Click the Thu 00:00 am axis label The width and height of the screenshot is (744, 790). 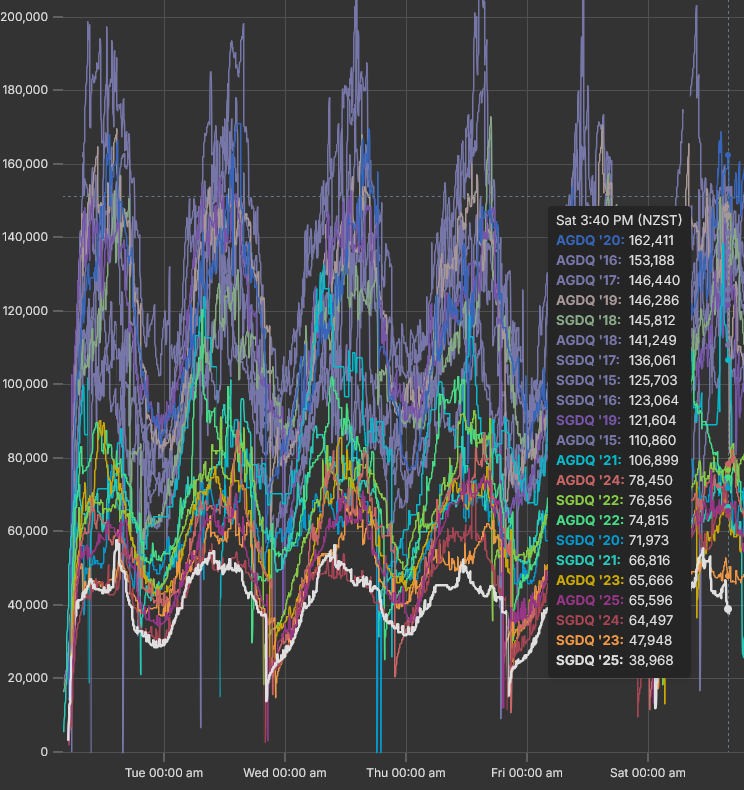pos(405,773)
